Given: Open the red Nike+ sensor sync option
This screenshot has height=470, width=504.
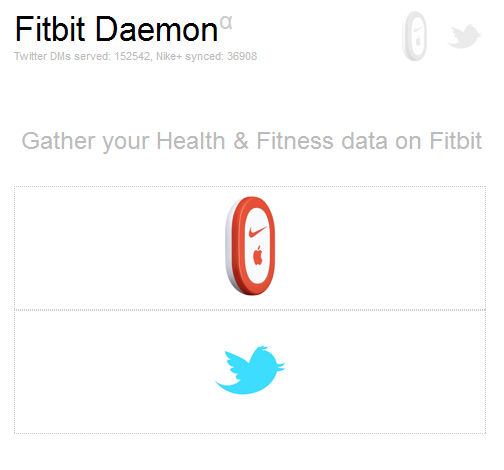Looking at the screenshot, I should click(x=250, y=246).
